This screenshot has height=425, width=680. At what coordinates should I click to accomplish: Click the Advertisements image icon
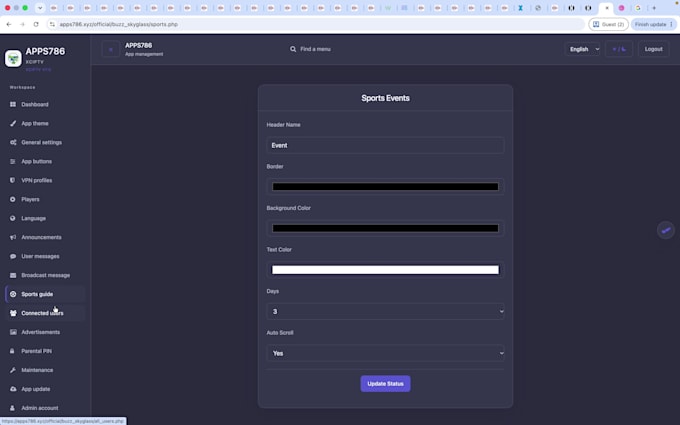(x=13, y=332)
